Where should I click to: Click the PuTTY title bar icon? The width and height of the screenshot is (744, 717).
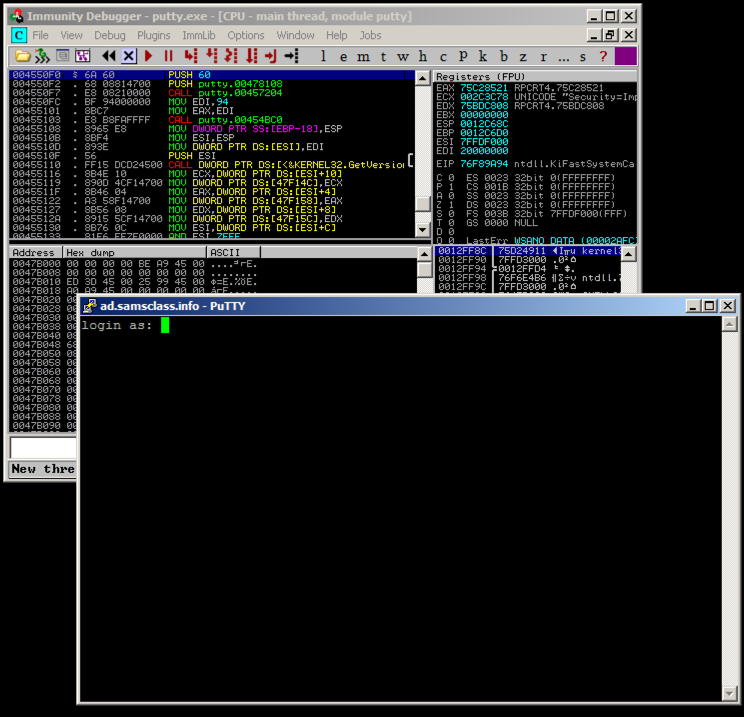coord(89,306)
